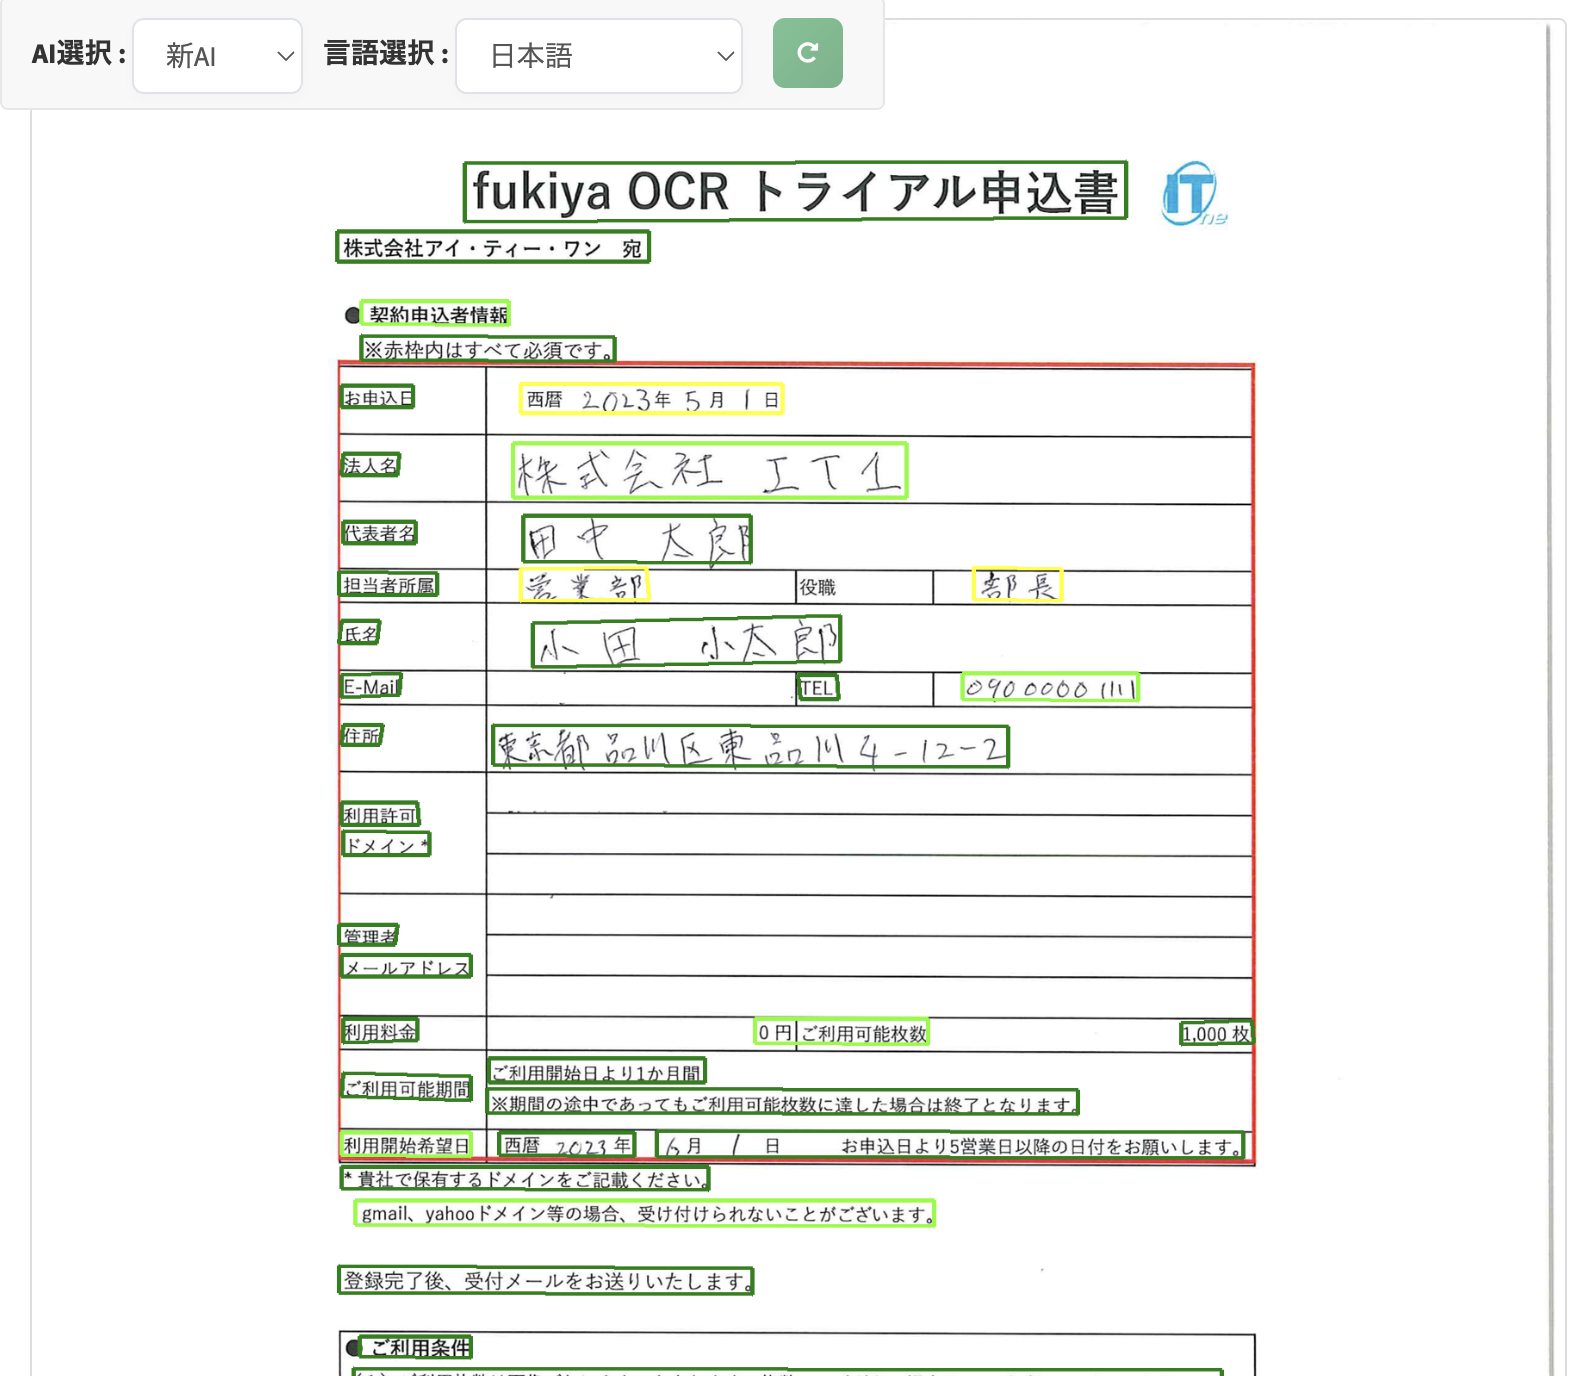The height and width of the screenshot is (1376, 1596).
Task: Select the 契約申込者情報 heading box
Action: click(435, 314)
